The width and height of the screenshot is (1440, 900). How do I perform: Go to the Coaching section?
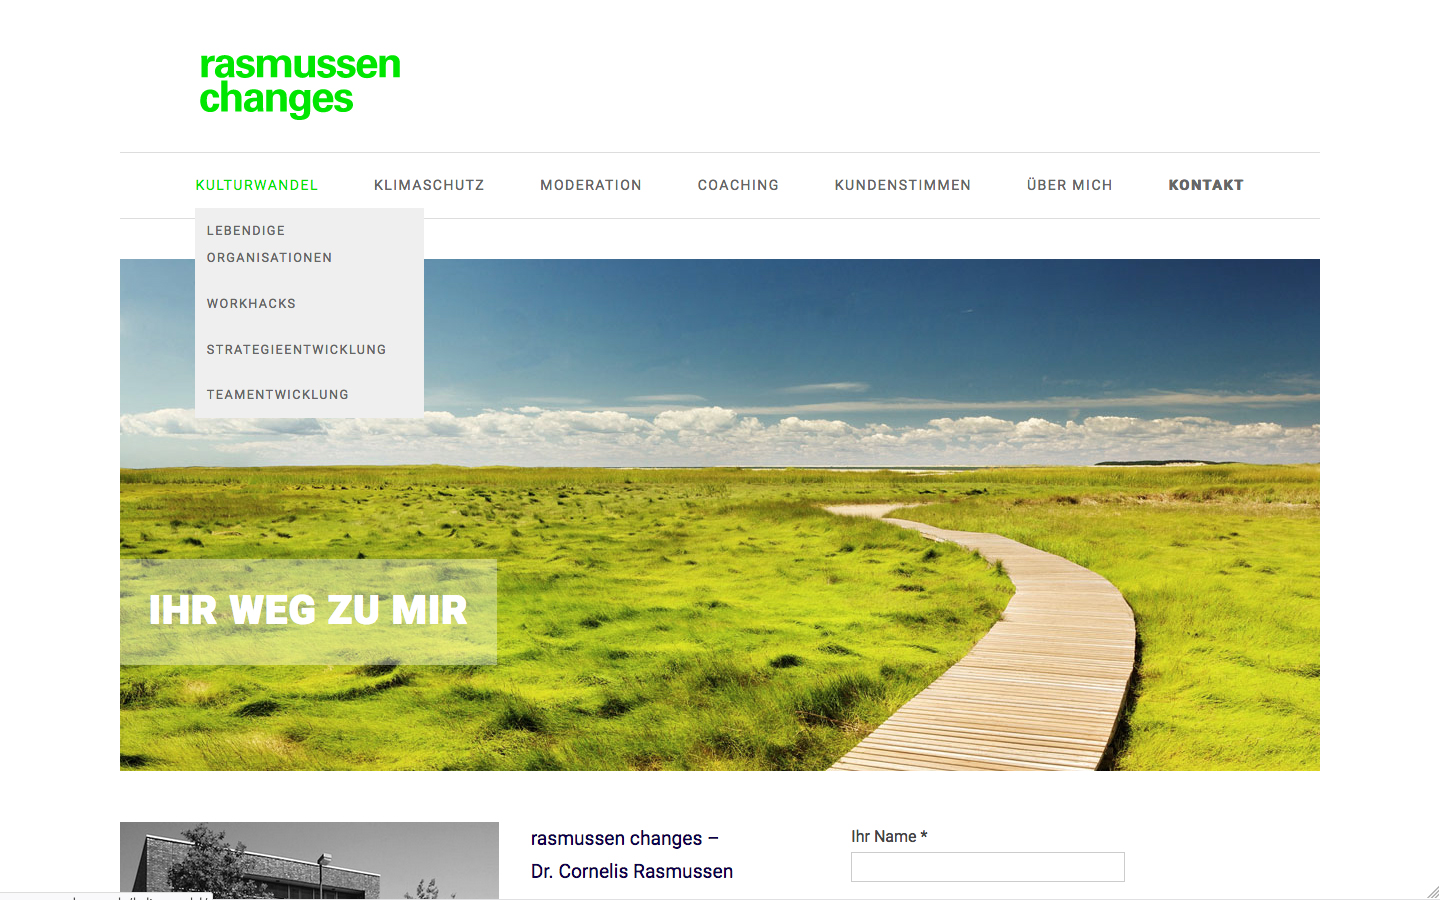737,185
